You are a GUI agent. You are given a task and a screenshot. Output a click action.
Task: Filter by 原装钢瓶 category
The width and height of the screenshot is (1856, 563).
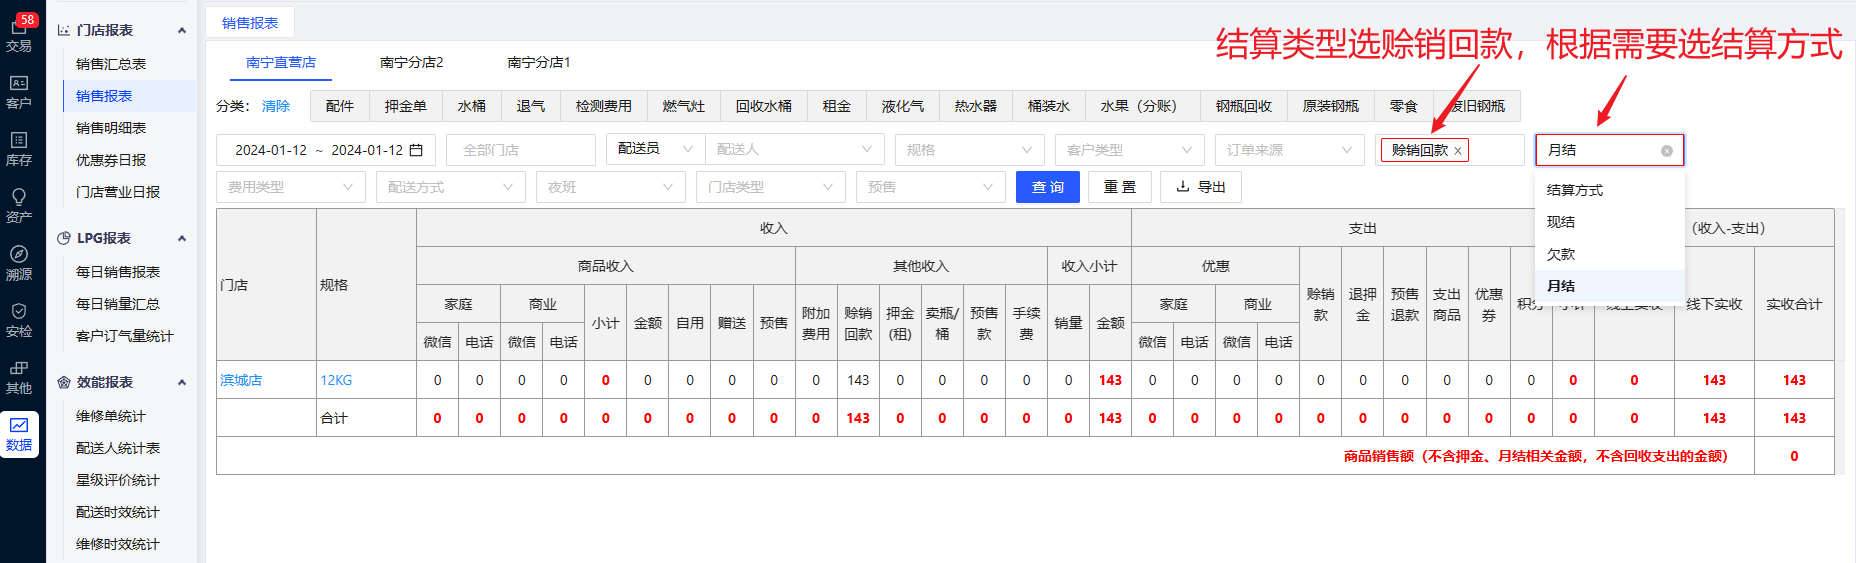pyautogui.click(x=1331, y=106)
